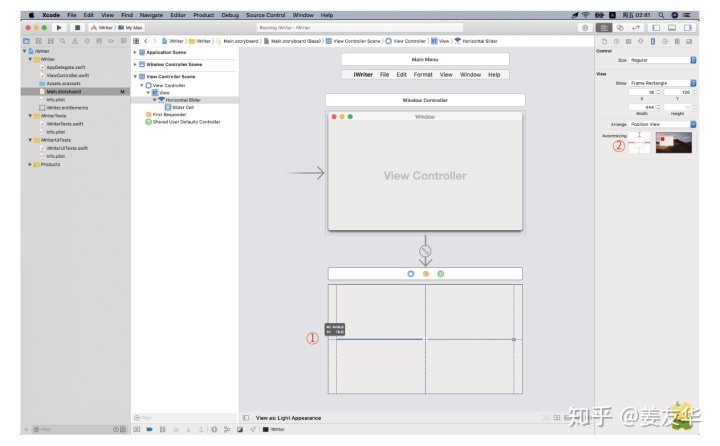Collapse the iWriterTests group
Image resolution: width=720 pixels, height=446 pixels.
tap(30, 116)
